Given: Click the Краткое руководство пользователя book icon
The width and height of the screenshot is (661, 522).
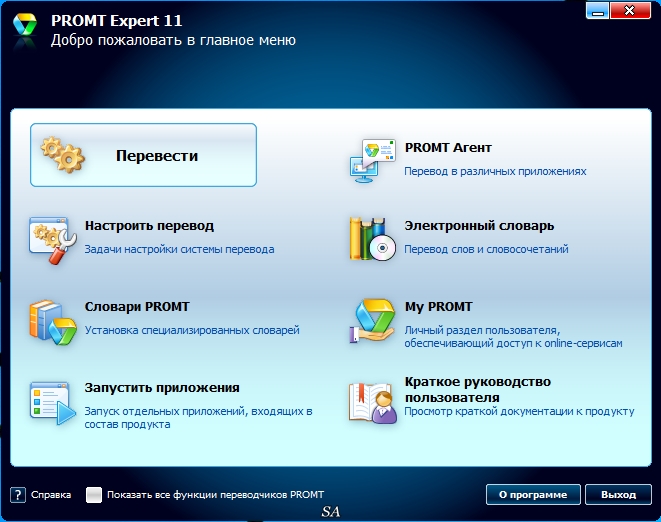Looking at the screenshot, I should tap(373, 403).
